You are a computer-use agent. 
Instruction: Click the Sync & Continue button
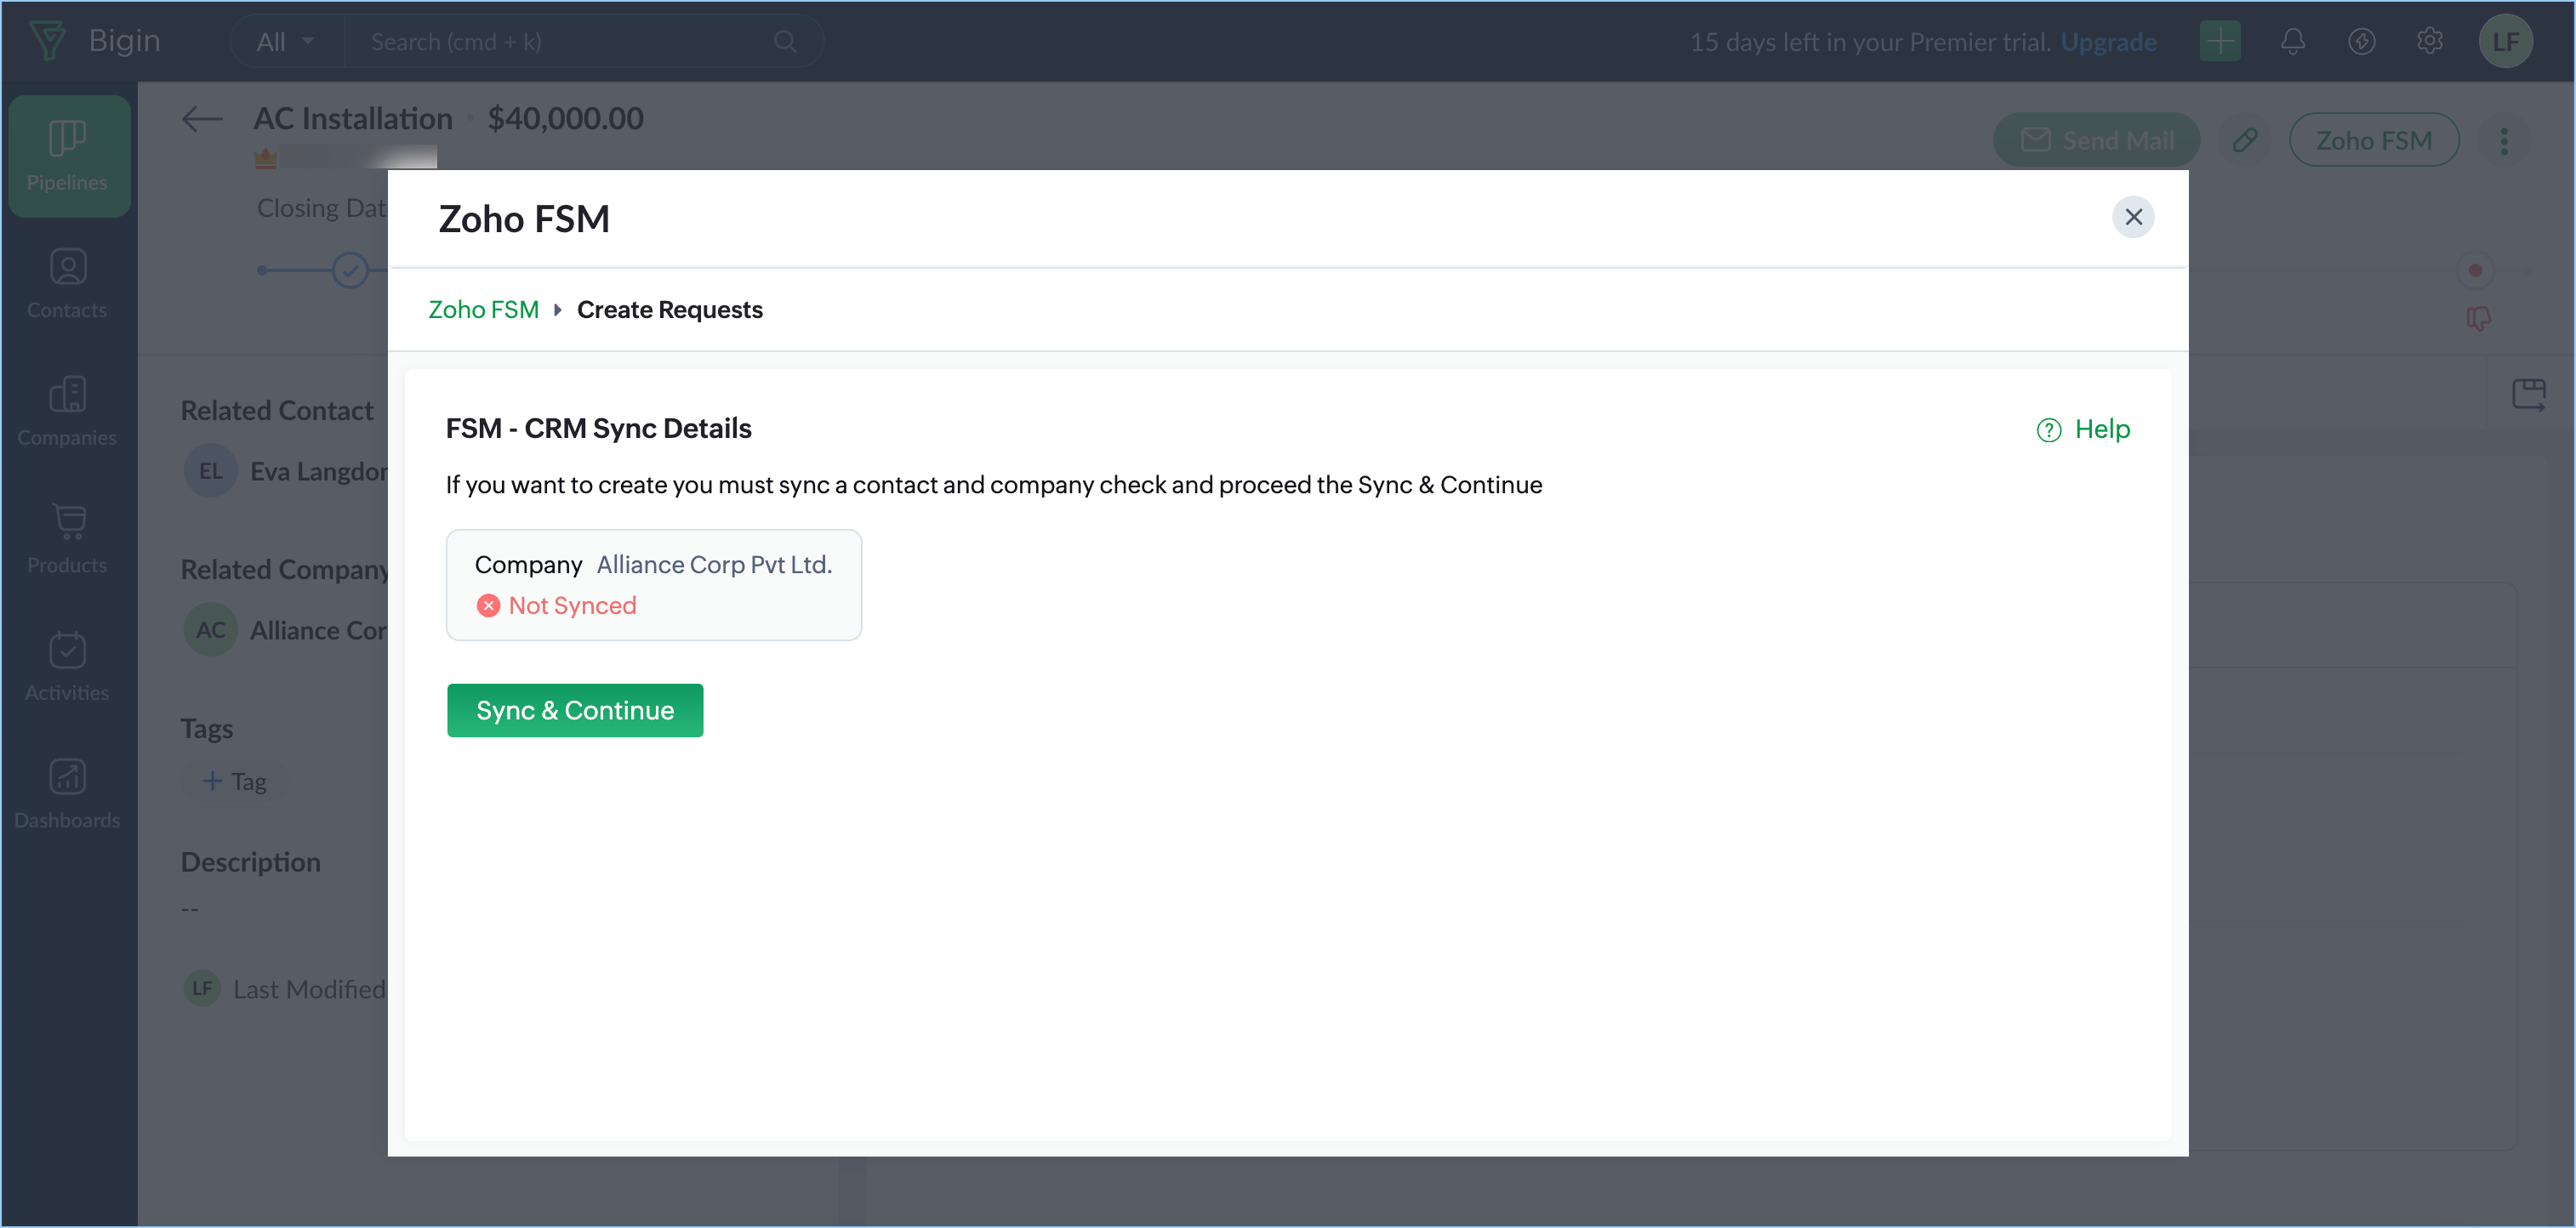click(x=575, y=710)
